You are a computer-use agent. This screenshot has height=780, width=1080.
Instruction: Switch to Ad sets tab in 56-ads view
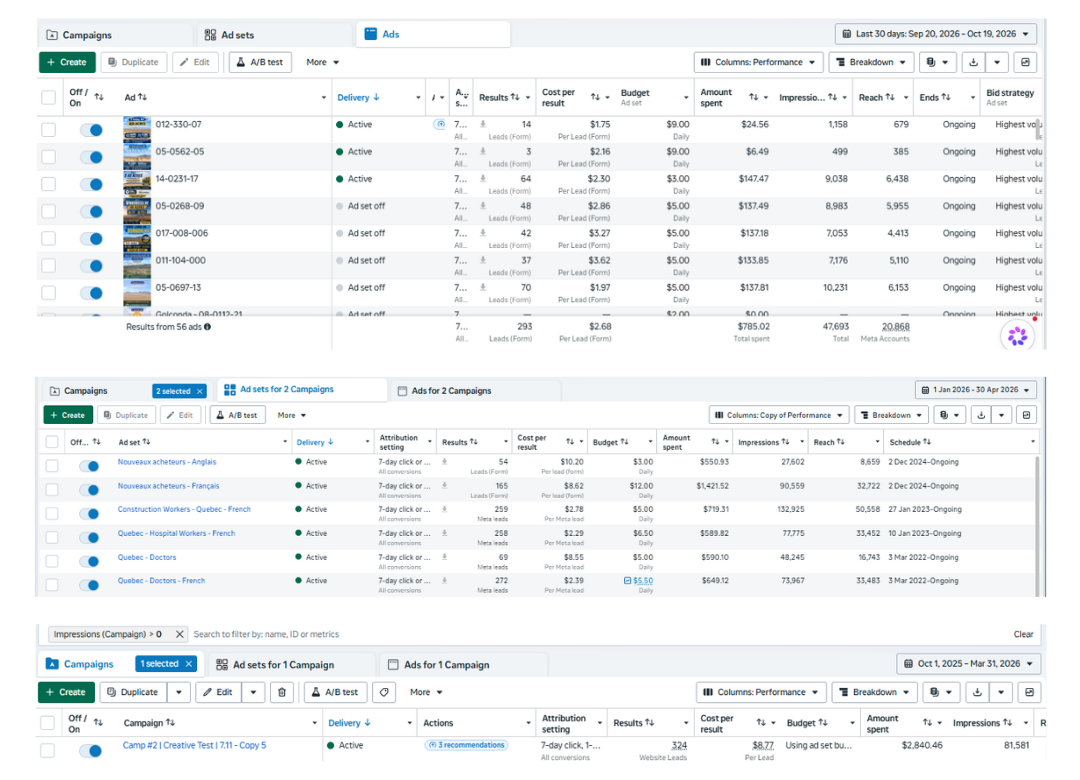click(x=276, y=34)
